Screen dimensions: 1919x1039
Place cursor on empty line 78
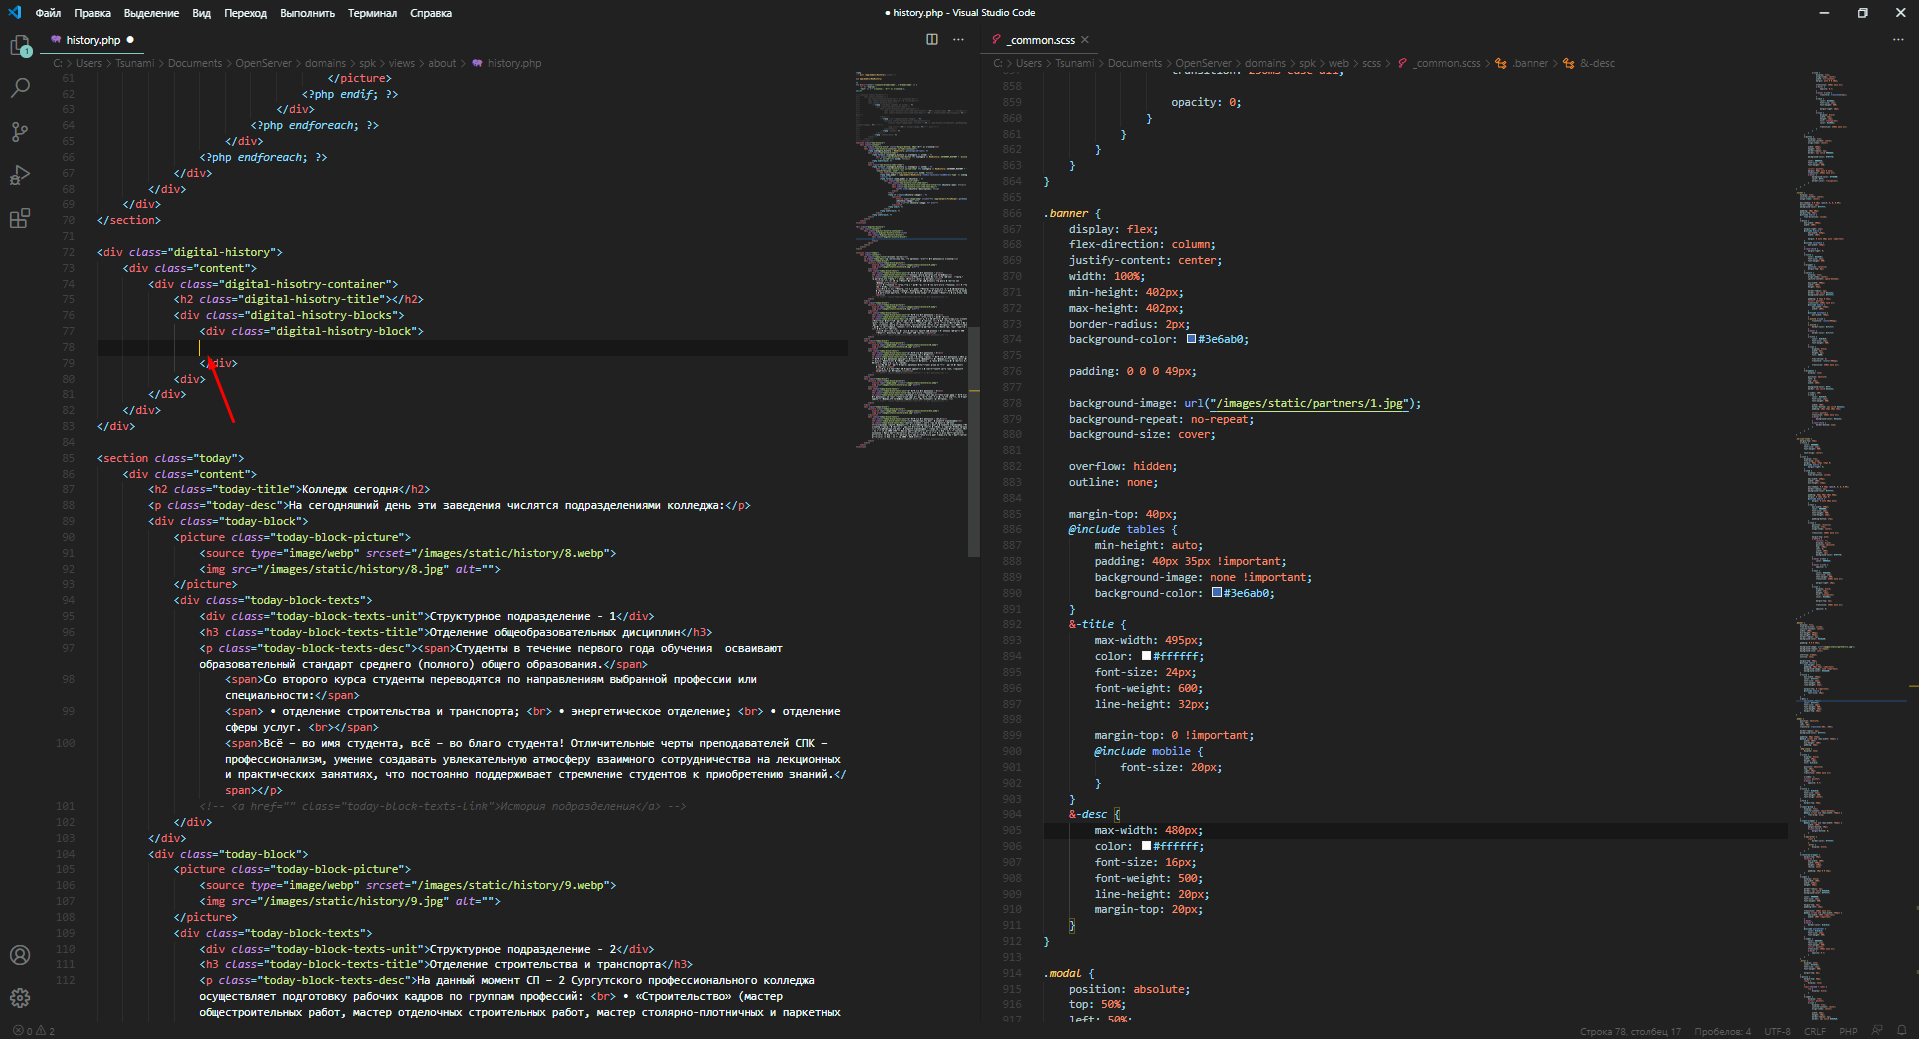(472, 347)
